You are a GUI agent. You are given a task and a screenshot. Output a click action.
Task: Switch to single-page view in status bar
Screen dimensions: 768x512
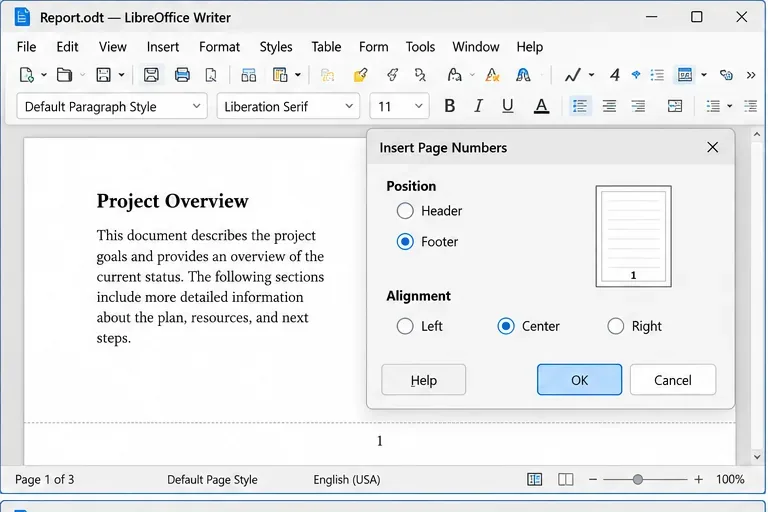click(x=534, y=479)
